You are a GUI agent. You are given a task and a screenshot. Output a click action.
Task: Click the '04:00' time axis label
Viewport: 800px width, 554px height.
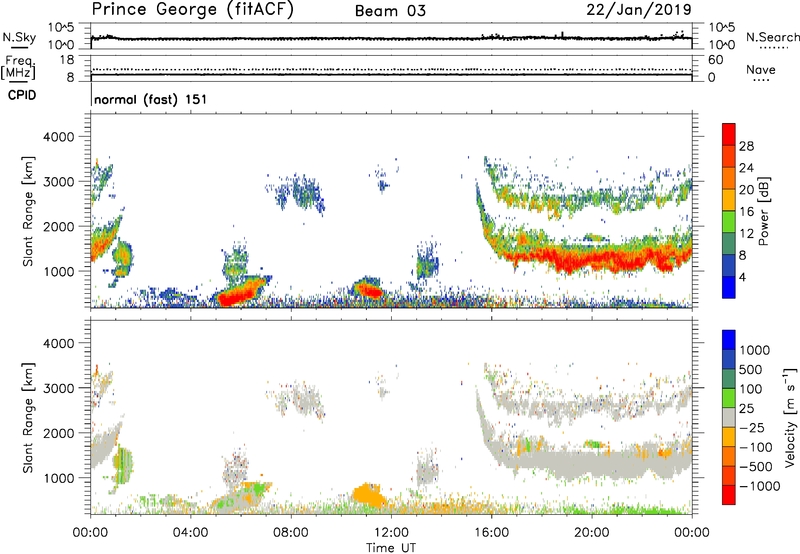coord(190,533)
